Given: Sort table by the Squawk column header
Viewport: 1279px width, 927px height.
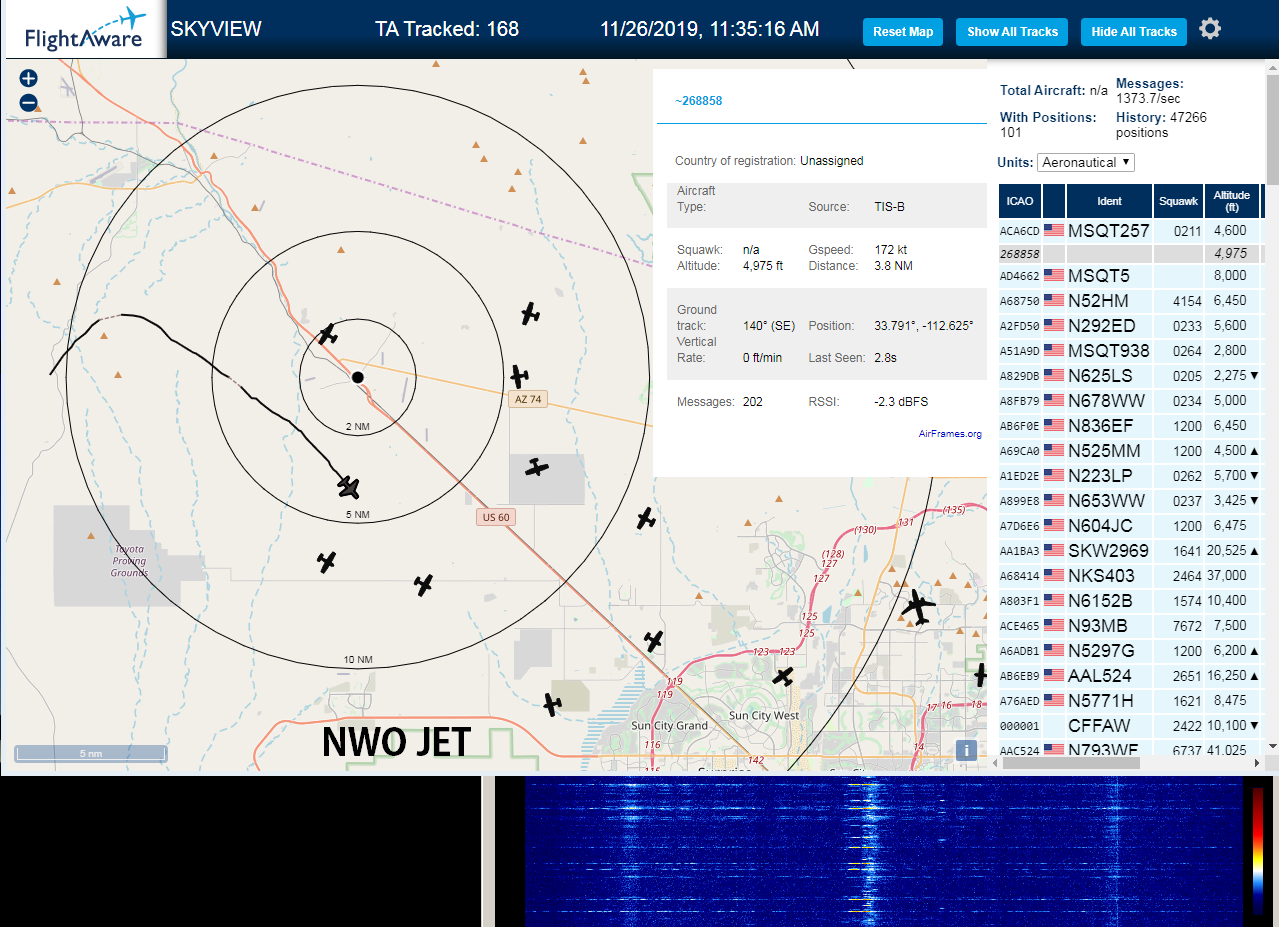Looking at the screenshot, I should (1178, 201).
